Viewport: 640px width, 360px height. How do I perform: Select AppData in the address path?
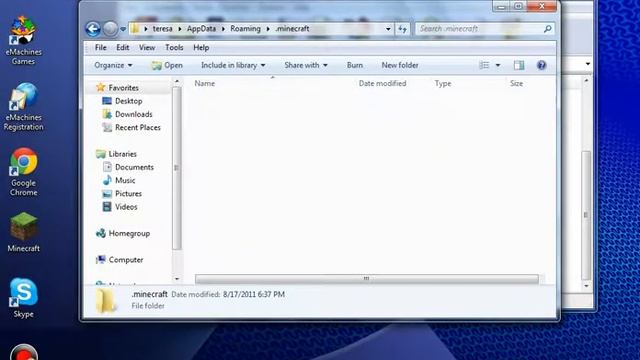pyautogui.click(x=201, y=29)
